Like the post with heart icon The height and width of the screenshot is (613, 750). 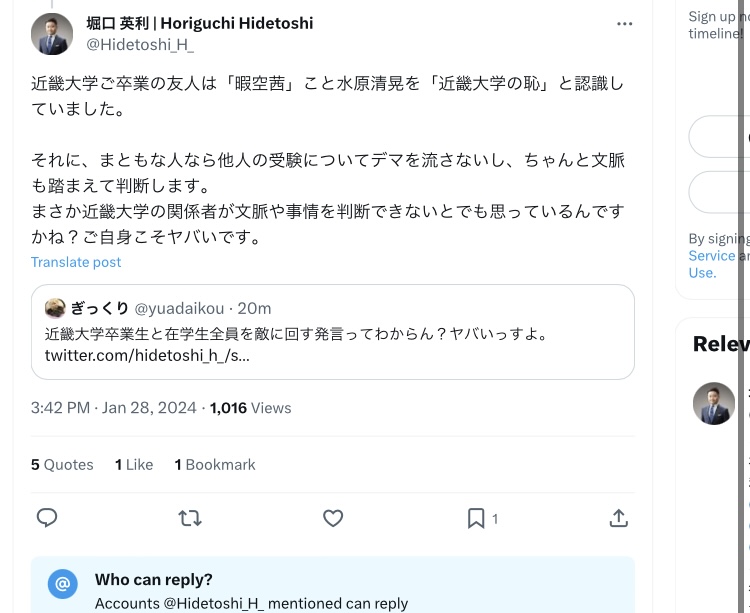click(333, 518)
